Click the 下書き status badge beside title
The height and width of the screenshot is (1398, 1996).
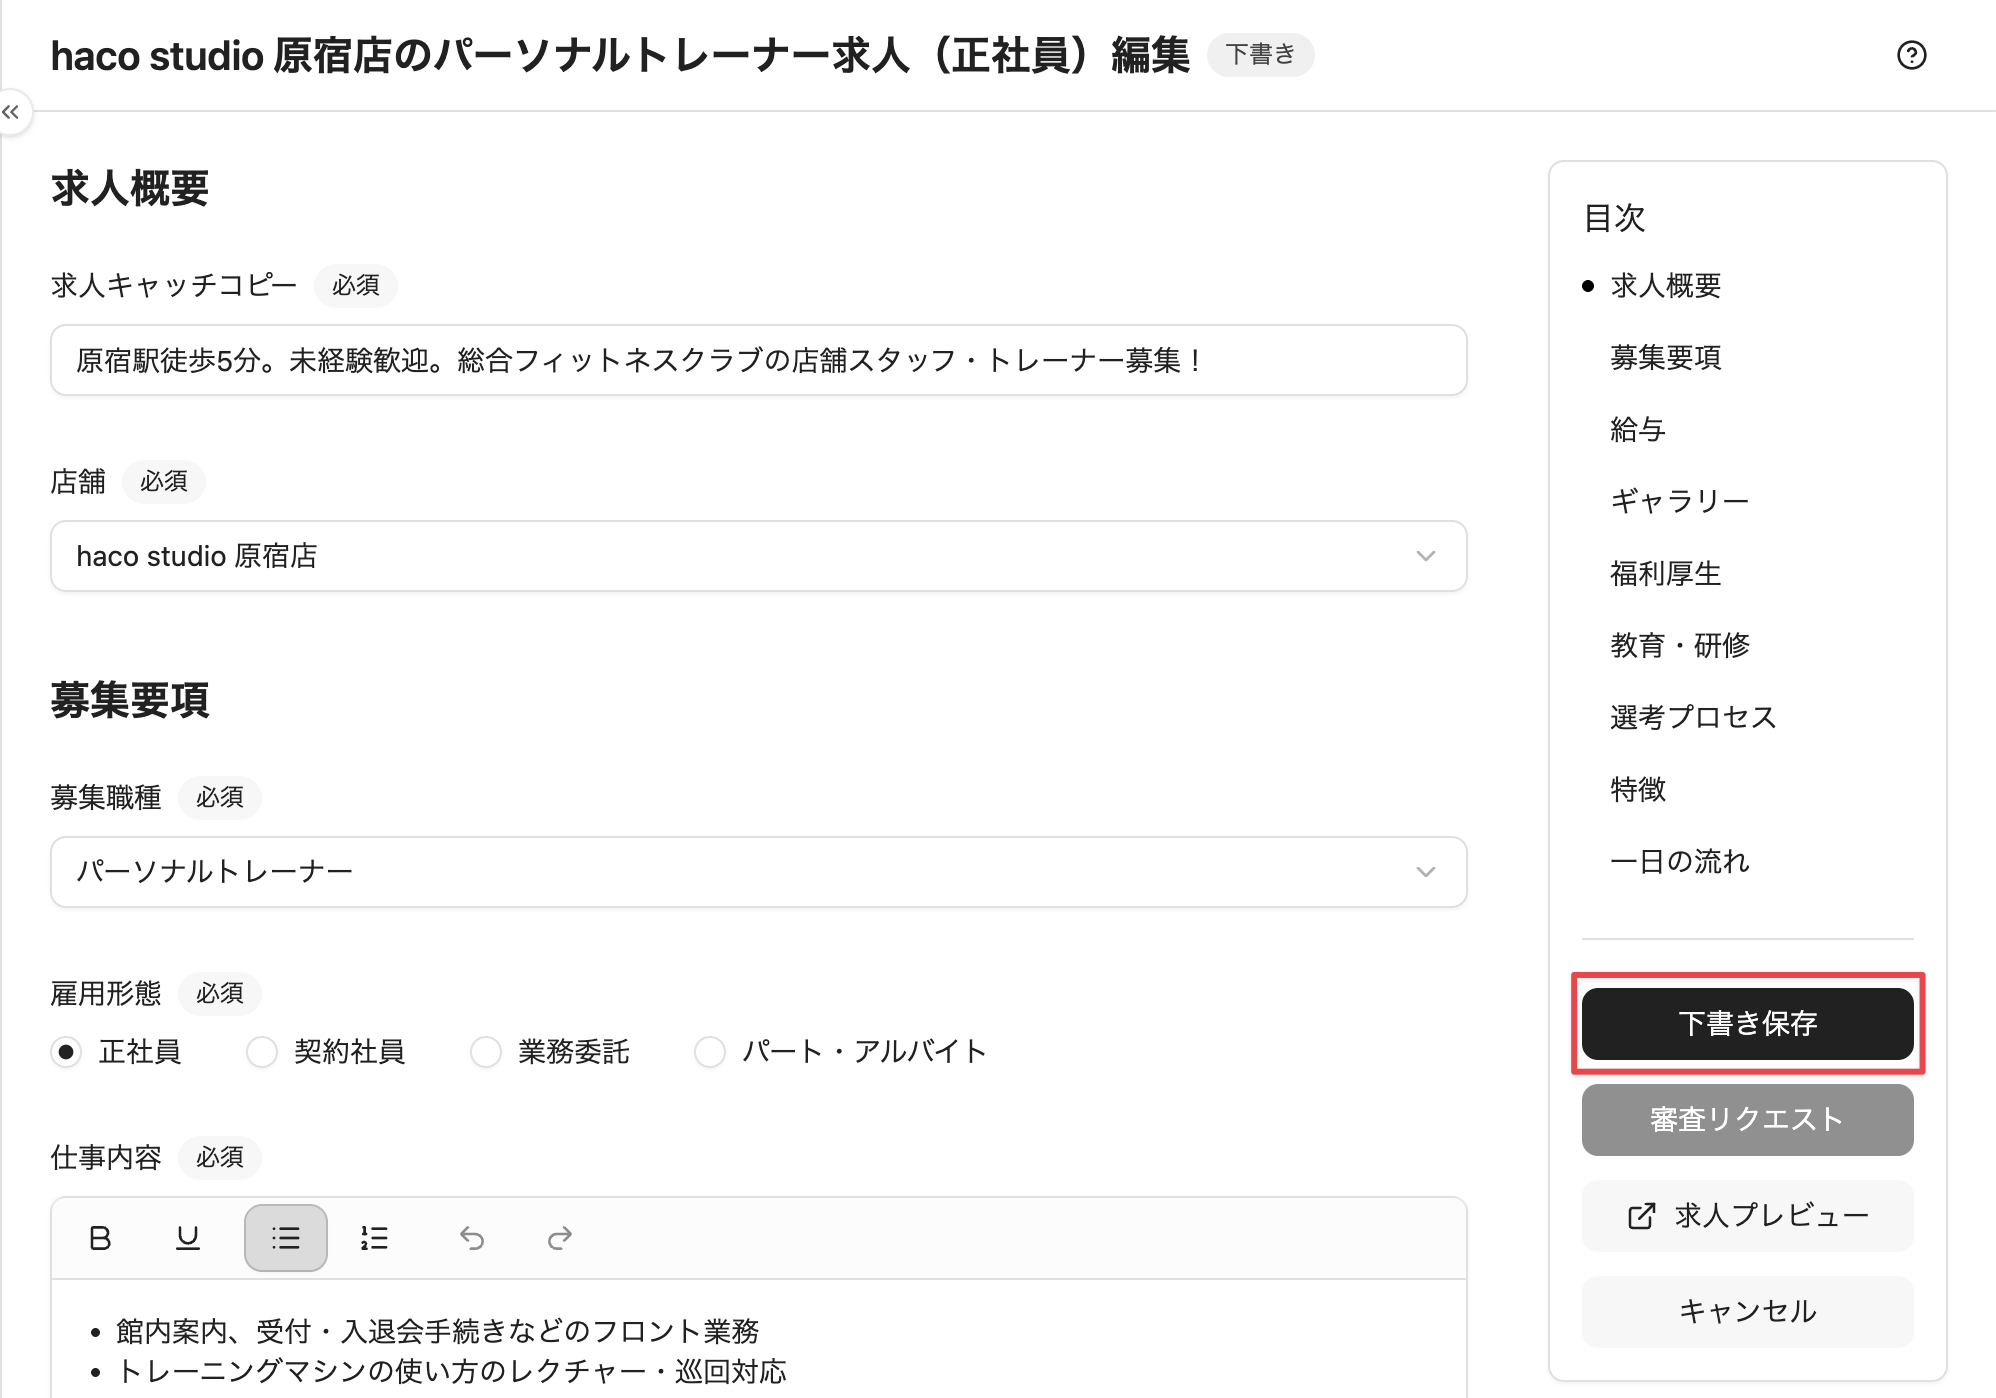tap(1260, 54)
